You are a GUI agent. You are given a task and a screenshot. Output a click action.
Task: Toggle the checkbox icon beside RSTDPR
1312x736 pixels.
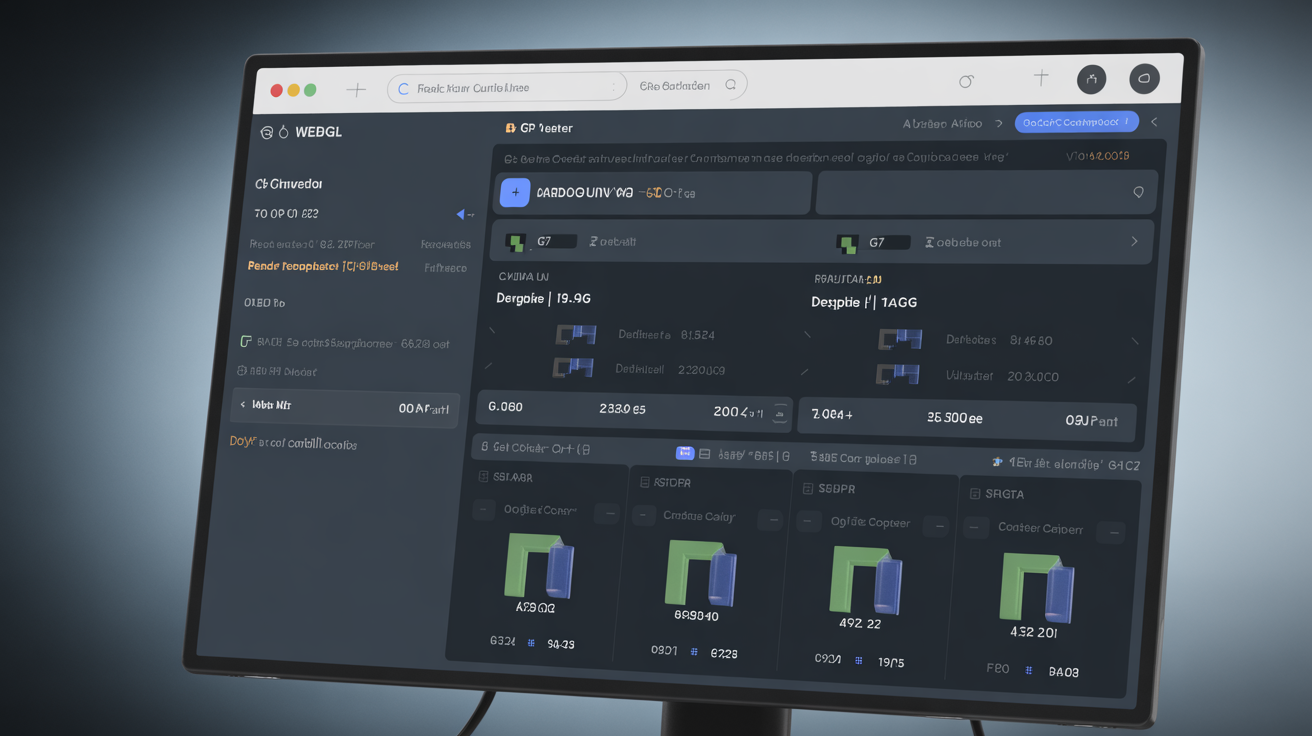tap(643, 482)
